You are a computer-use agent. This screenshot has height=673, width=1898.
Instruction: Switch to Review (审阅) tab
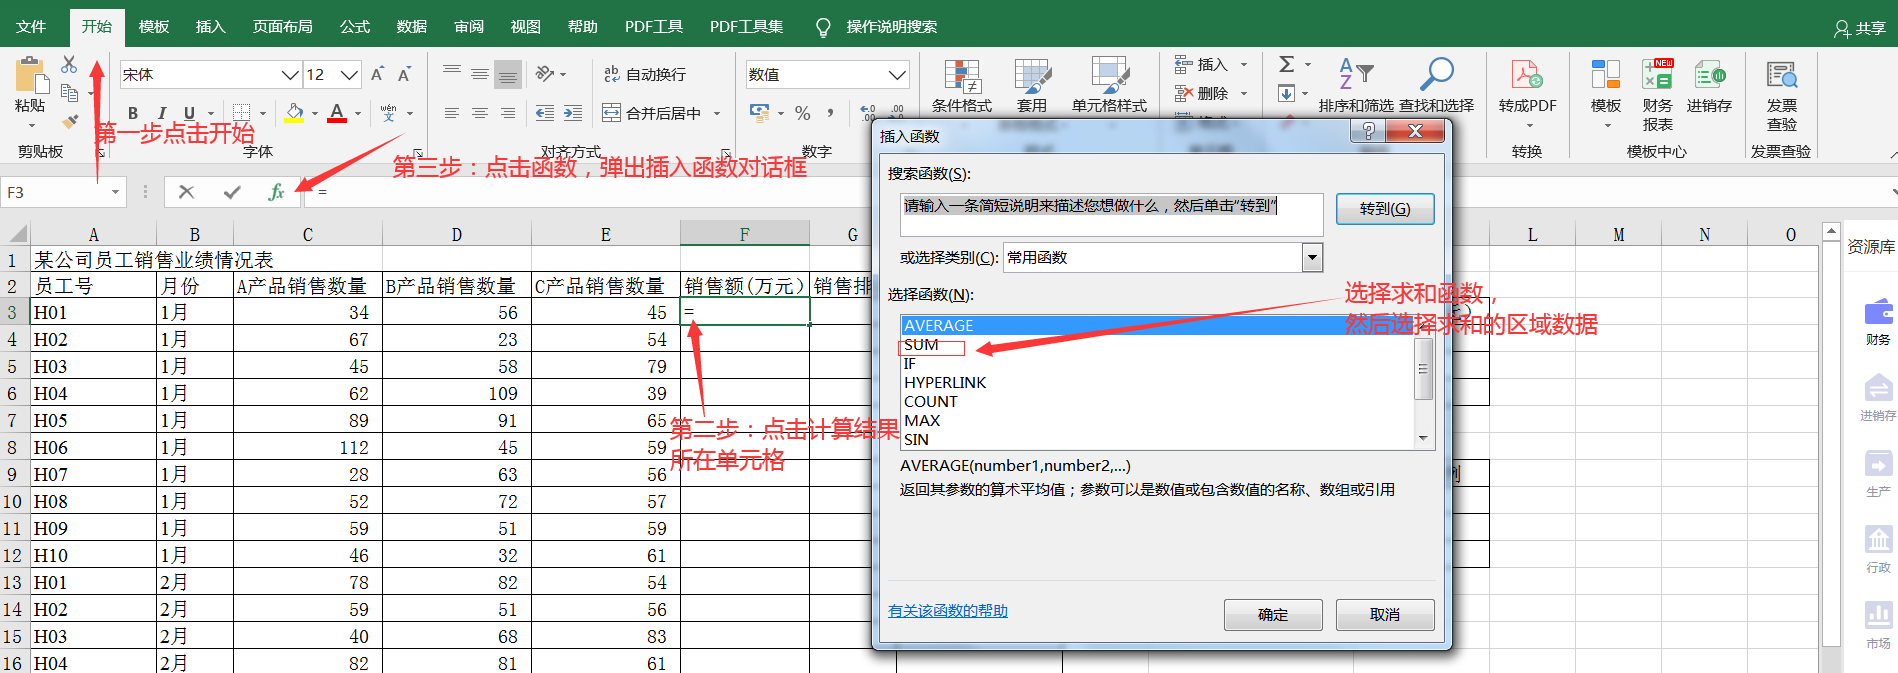point(468,27)
